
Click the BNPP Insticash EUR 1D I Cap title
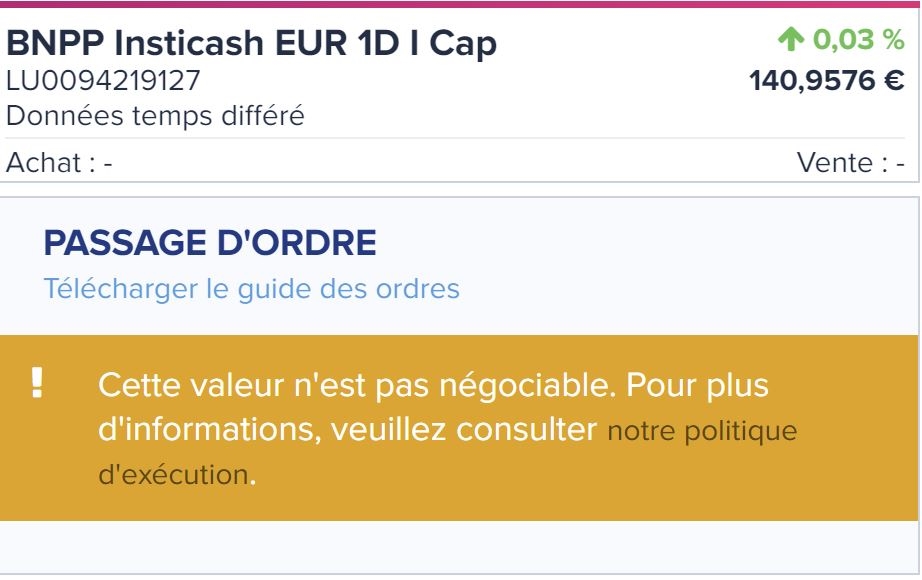252,44
